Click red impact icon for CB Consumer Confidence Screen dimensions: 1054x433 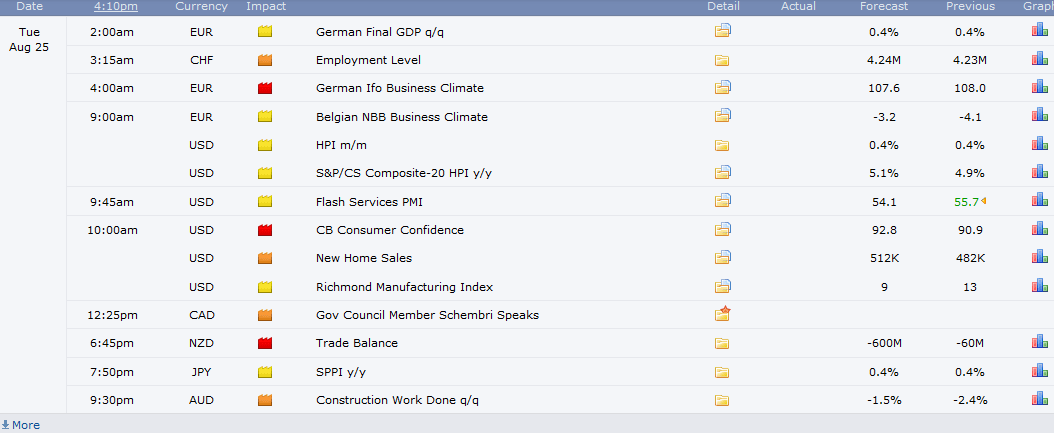tap(265, 231)
